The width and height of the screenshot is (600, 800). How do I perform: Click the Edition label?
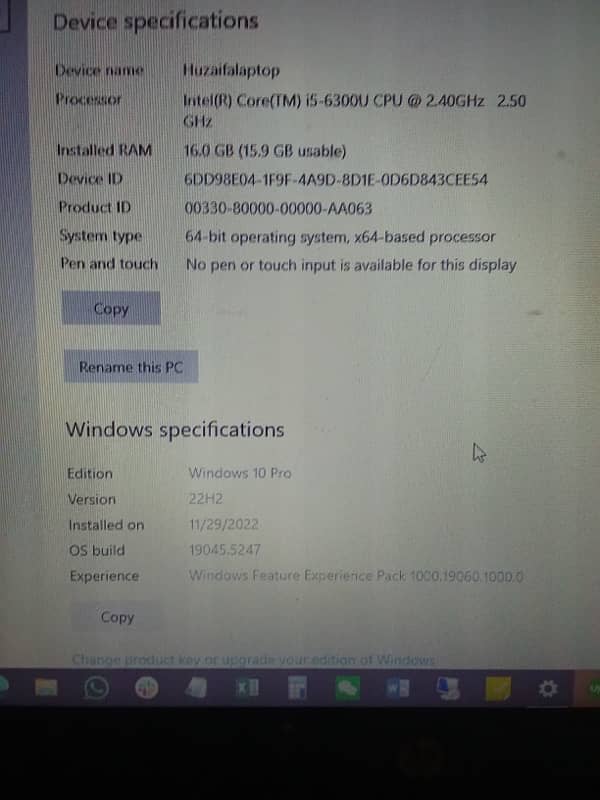[x=90, y=473]
